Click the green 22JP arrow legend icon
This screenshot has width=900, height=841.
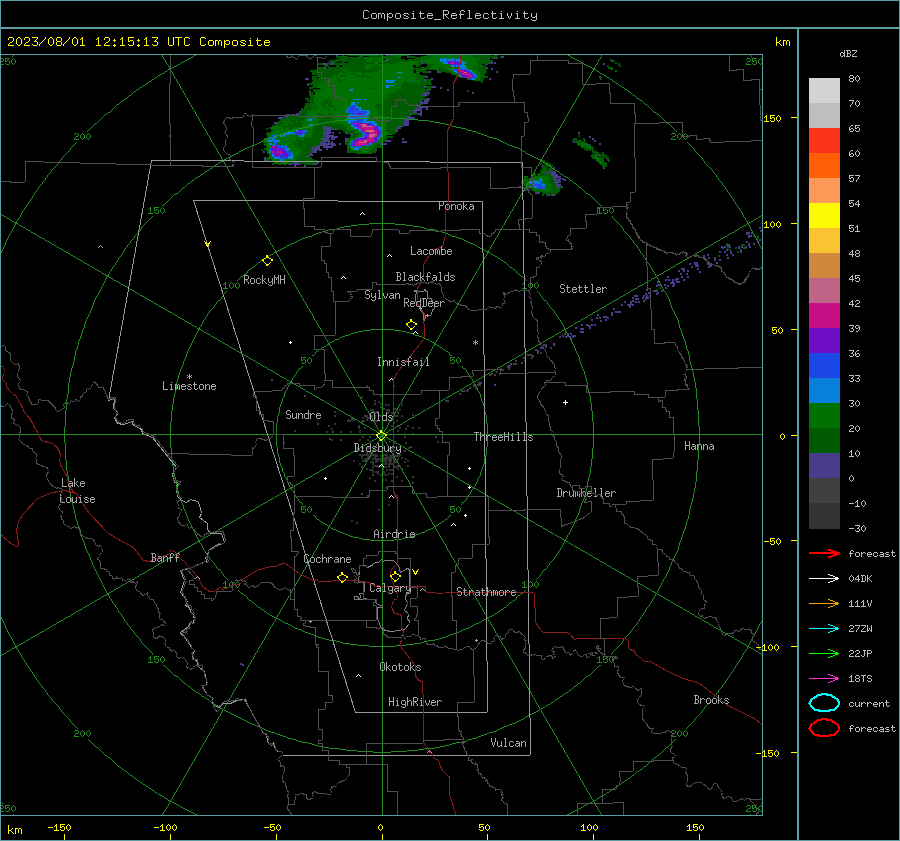tap(824, 653)
